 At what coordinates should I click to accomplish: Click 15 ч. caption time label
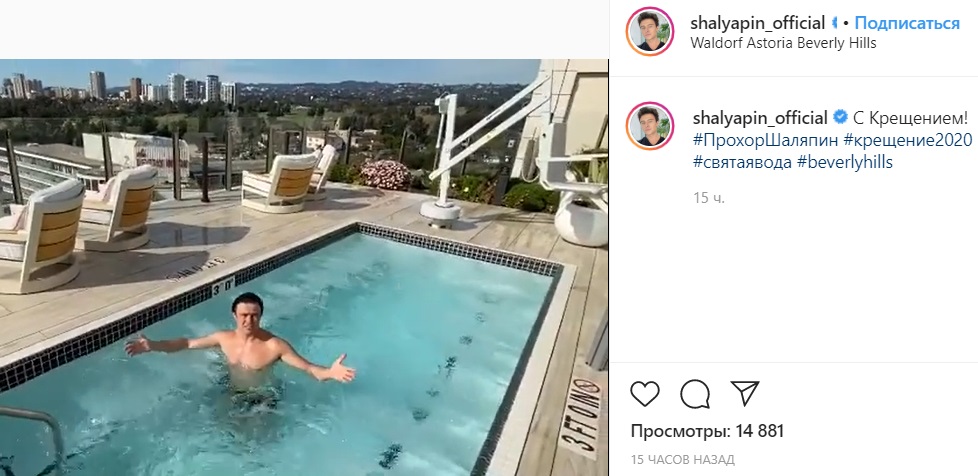click(709, 198)
